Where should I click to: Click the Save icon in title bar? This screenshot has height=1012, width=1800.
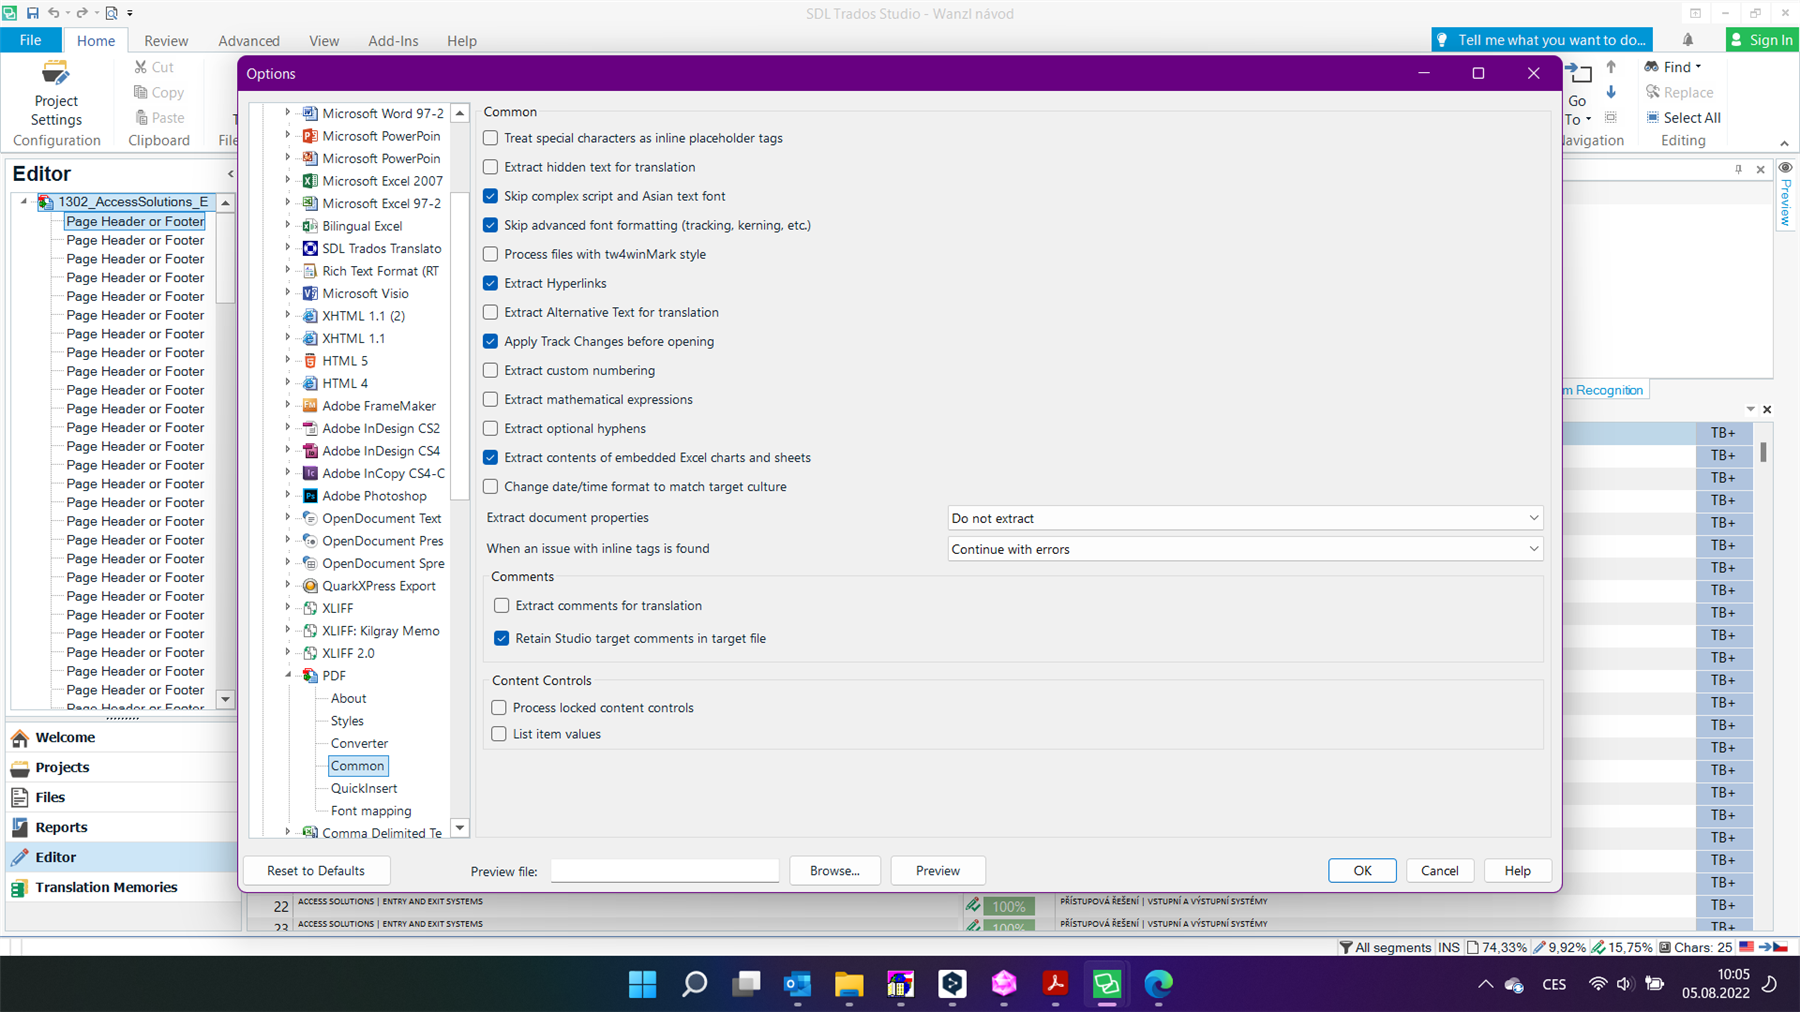pos(32,13)
